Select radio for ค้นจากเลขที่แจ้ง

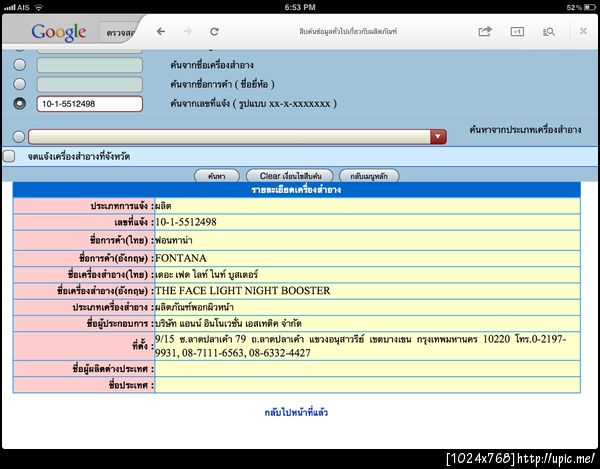click(20, 103)
